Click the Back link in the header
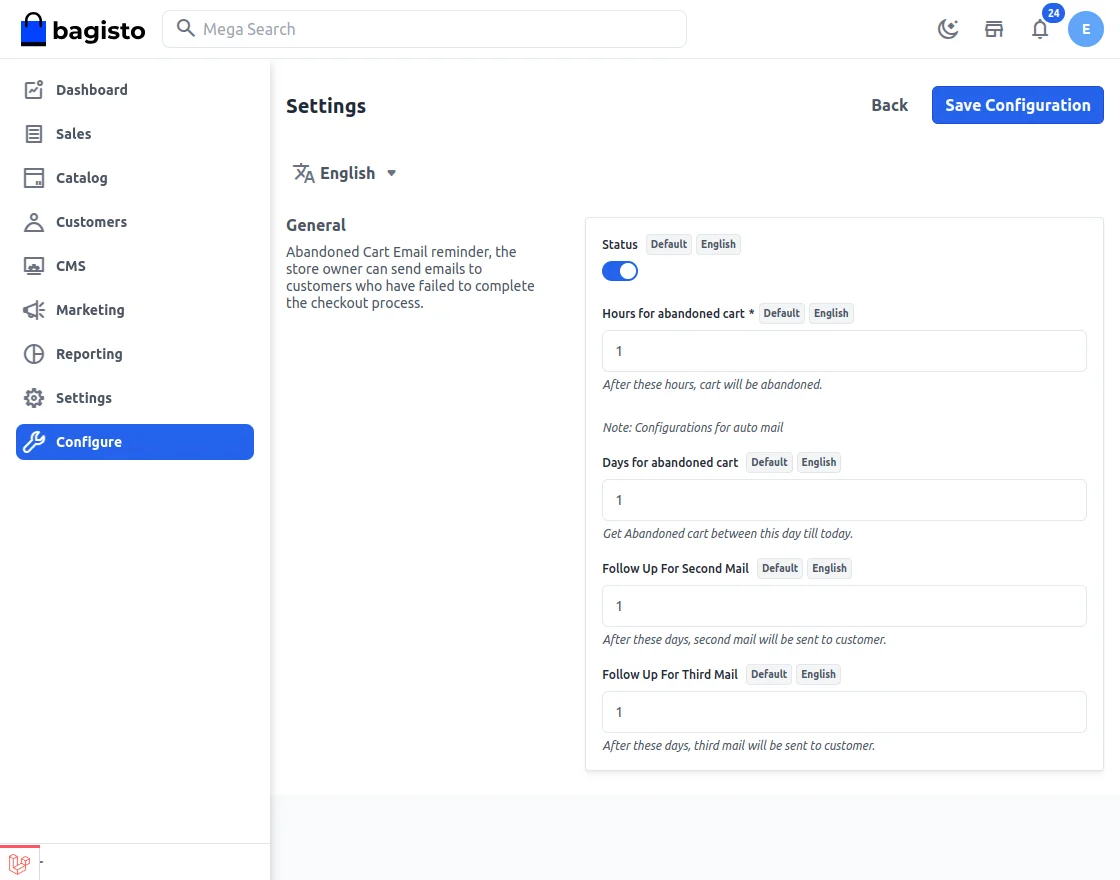Screen dimensions: 1120x880 pos(889,105)
